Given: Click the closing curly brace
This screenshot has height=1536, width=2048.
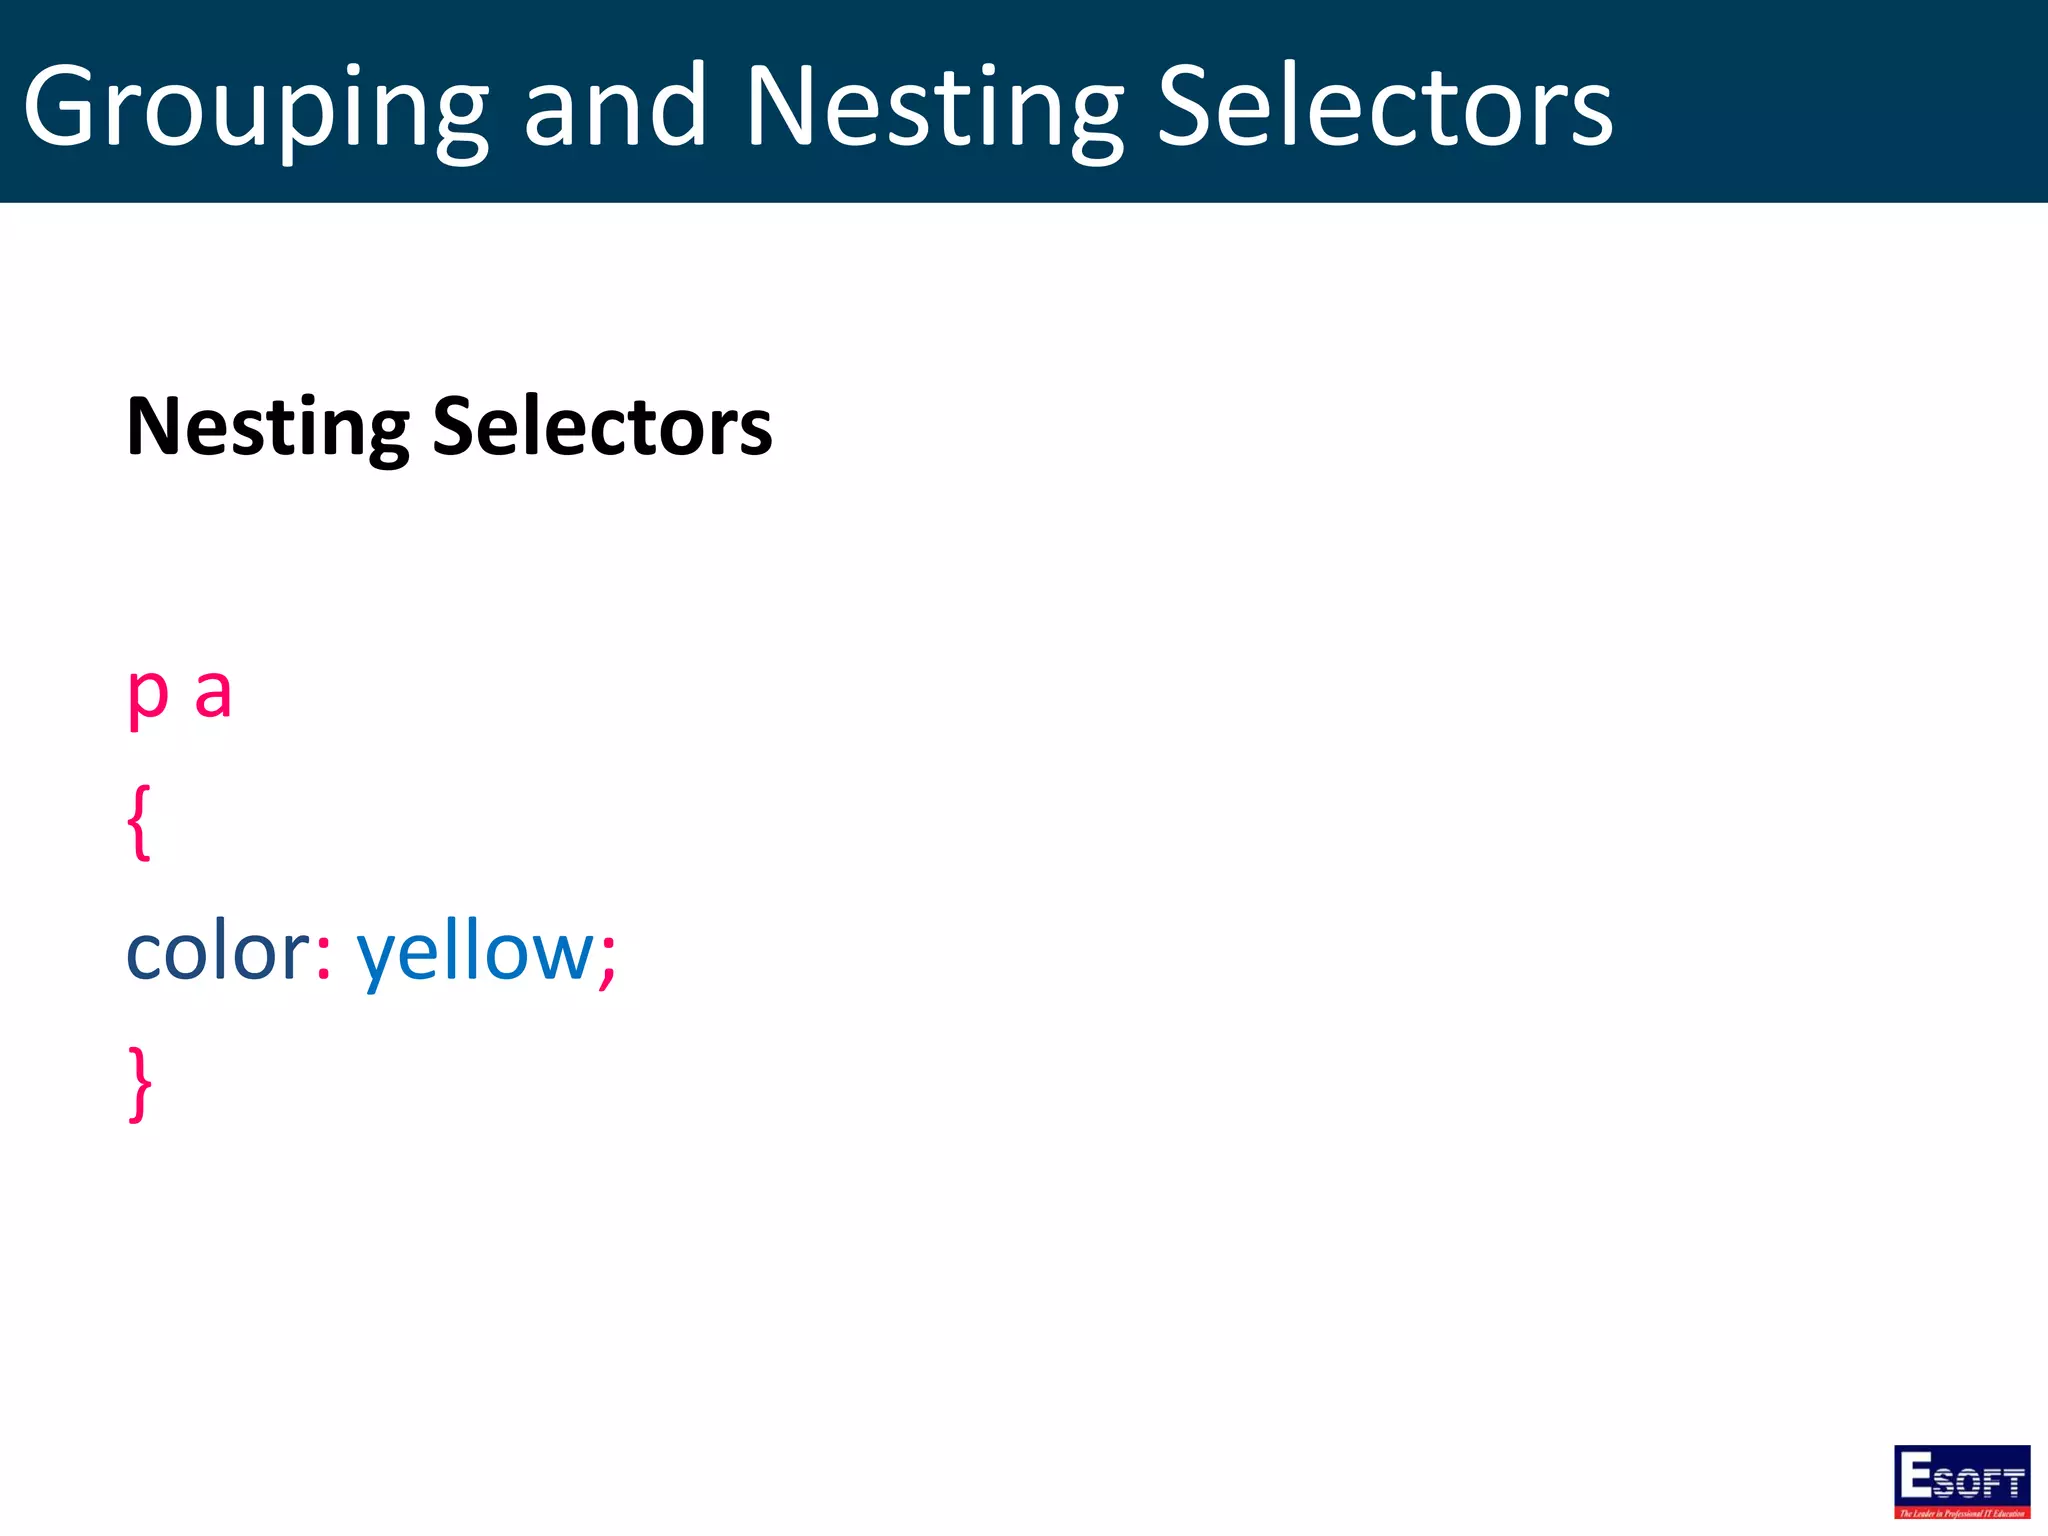Looking at the screenshot, I should point(140,1084).
